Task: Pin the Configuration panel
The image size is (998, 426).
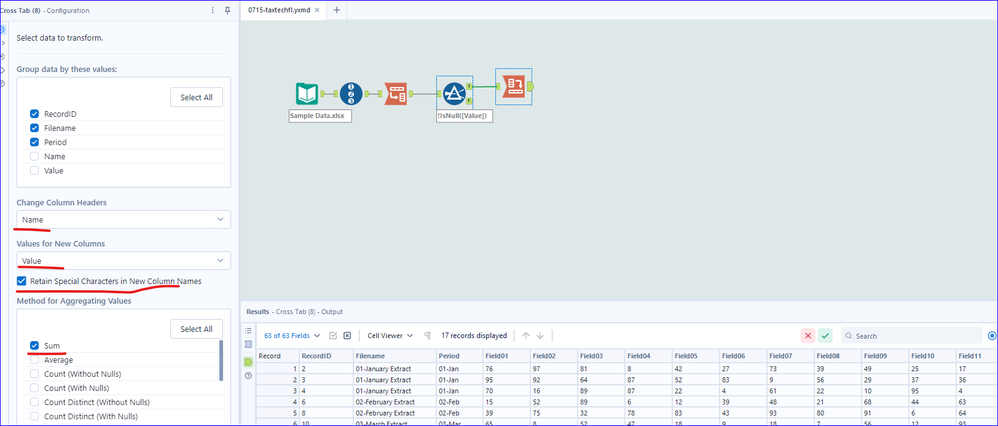Action: tap(227, 10)
